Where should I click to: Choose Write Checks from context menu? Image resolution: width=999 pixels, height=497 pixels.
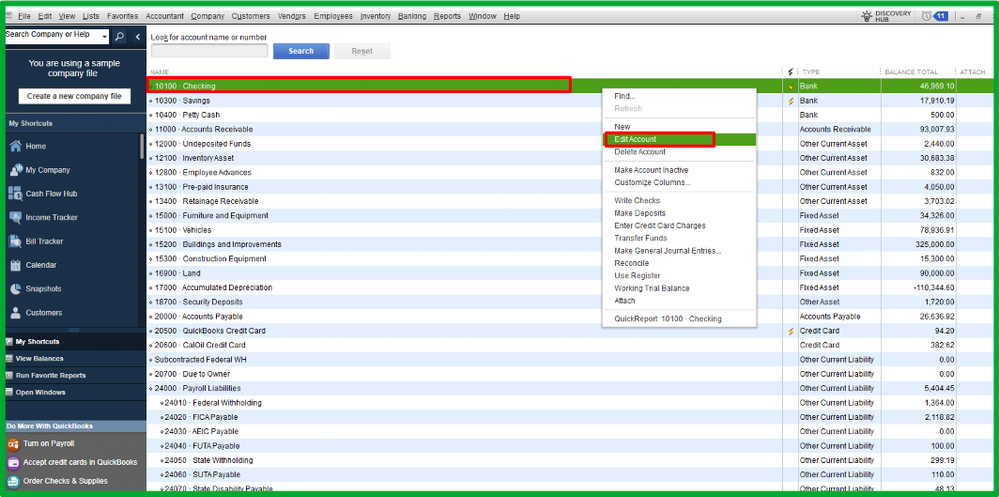click(679, 201)
